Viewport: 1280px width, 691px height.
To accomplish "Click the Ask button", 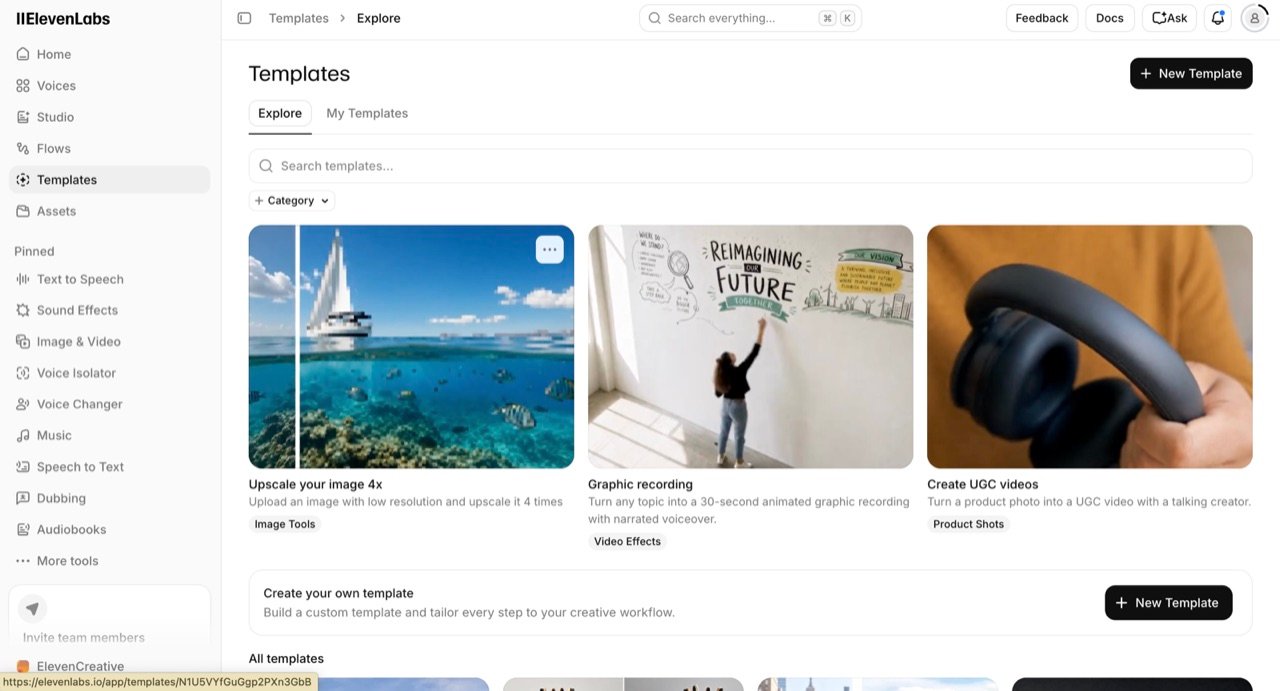I will [1169, 18].
